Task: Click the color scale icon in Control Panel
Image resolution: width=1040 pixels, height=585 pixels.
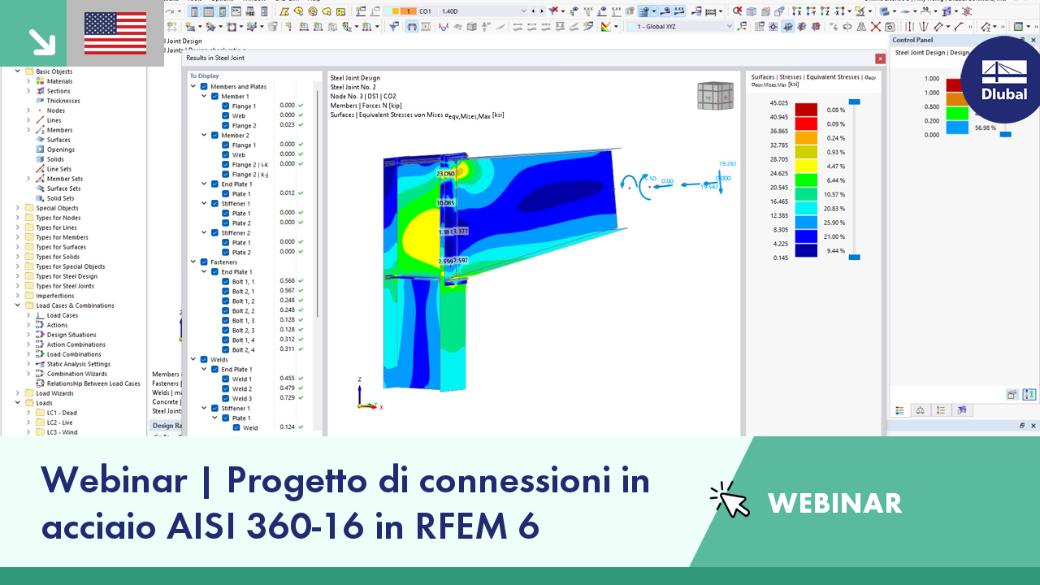Action: (x=899, y=411)
